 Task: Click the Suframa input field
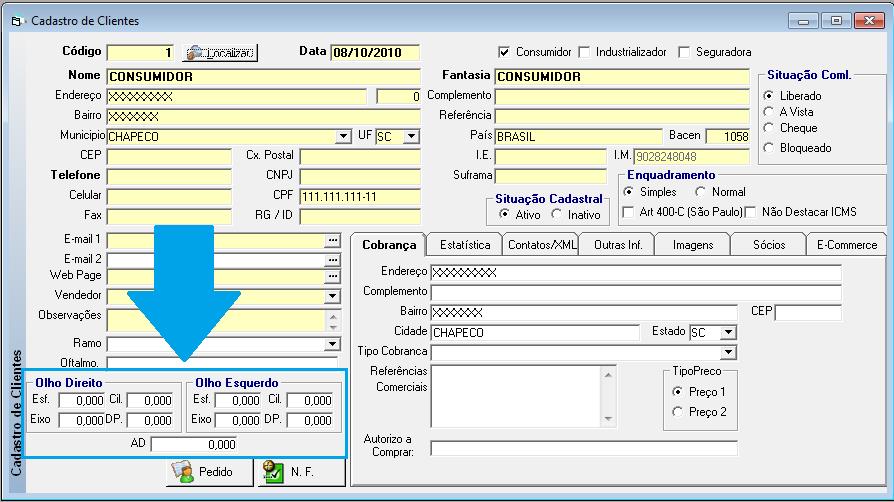[x=551, y=176]
